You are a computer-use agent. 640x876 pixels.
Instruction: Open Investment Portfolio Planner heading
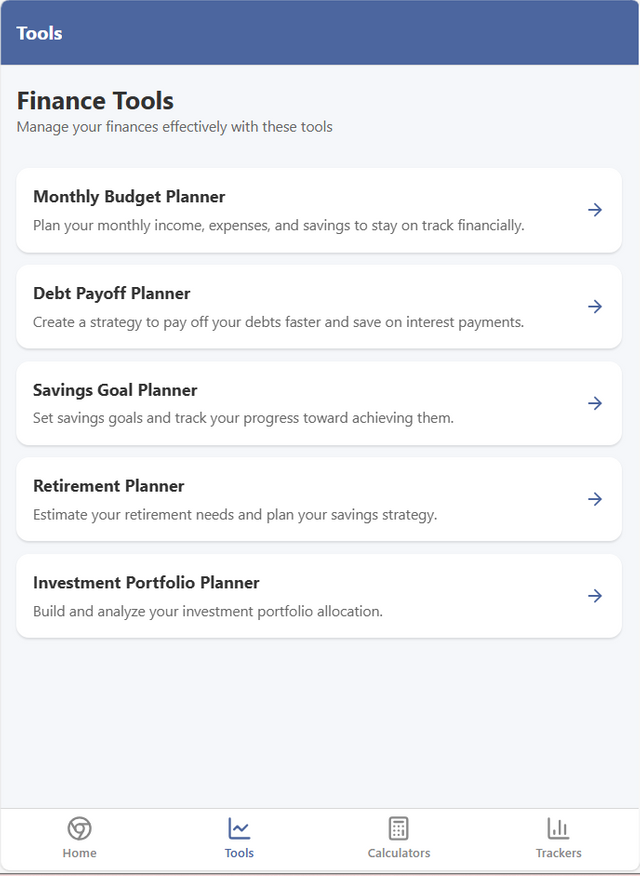tap(146, 583)
